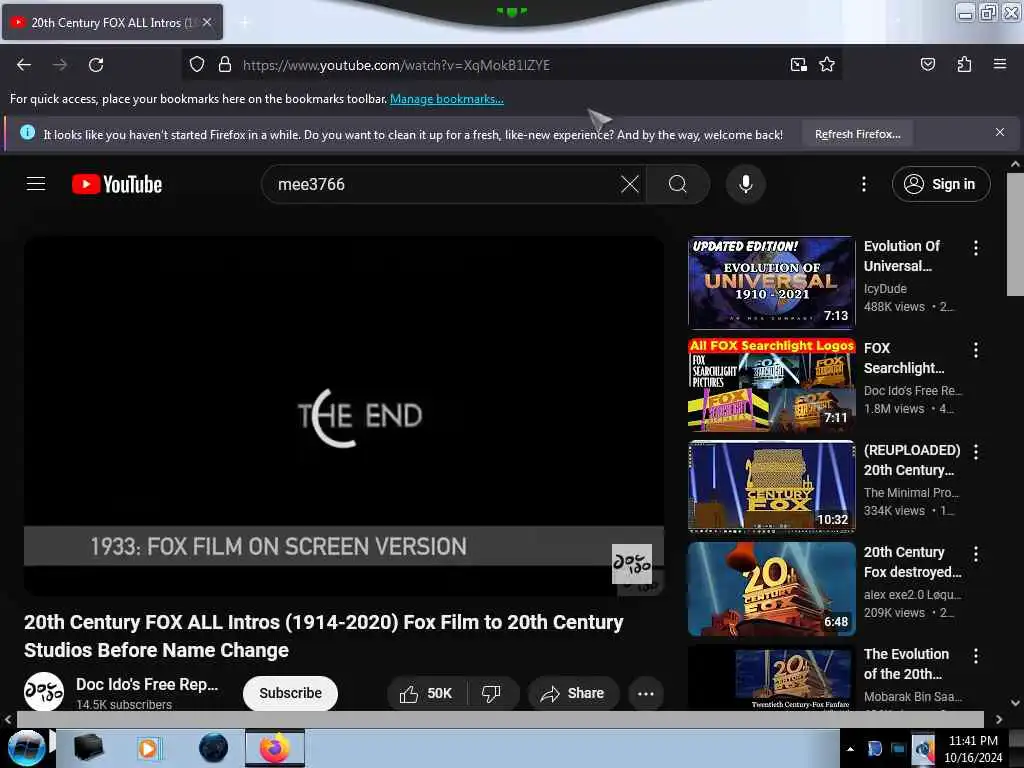
Task: Open Doc Ido's Free Rep... channel name
Action: pos(147,684)
